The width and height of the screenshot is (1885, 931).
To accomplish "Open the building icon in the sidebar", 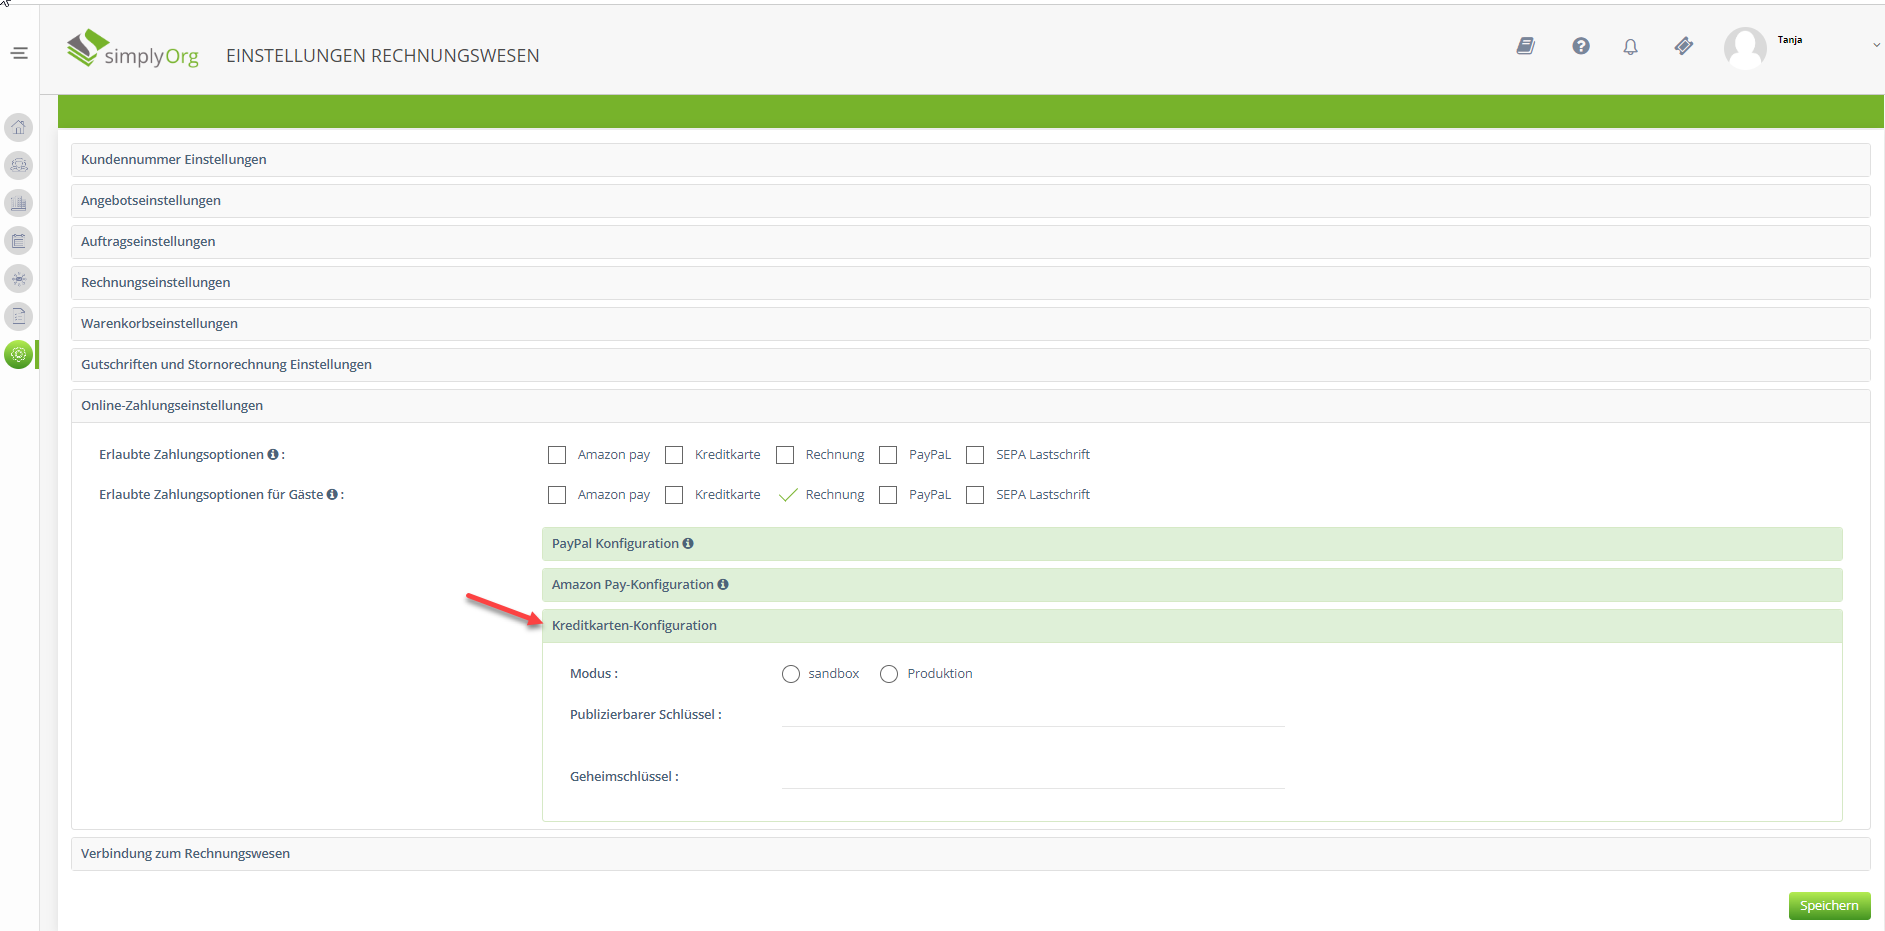I will point(19,203).
